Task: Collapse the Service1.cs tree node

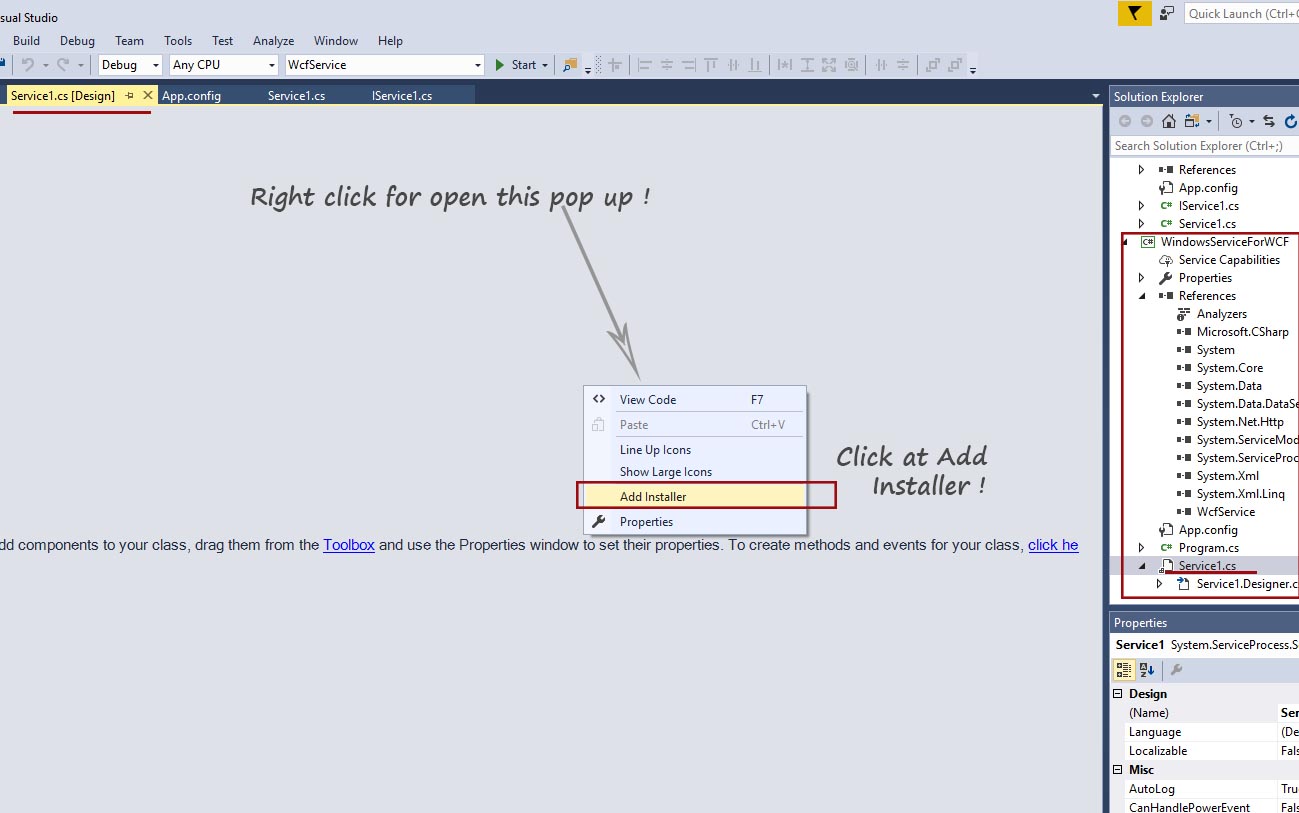Action: click(x=1141, y=566)
